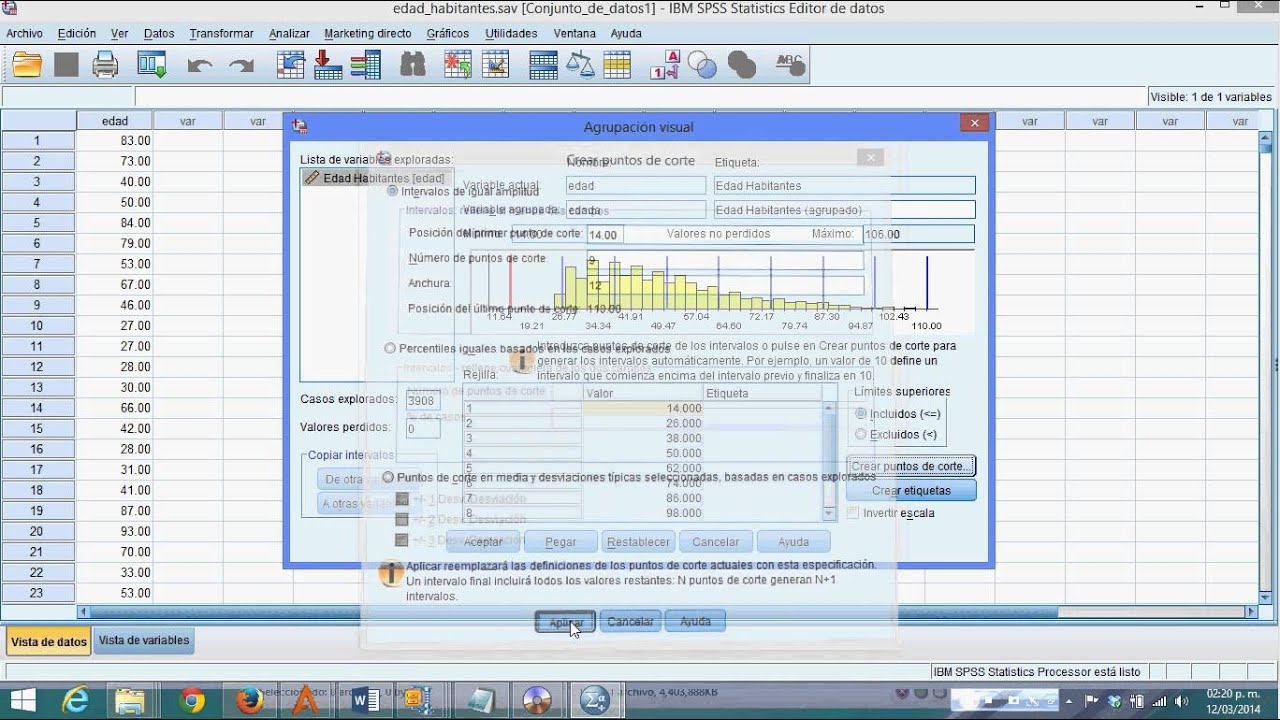This screenshot has width=1280, height=720.
Task: Open the Datos menu
Action: [159, 33]
